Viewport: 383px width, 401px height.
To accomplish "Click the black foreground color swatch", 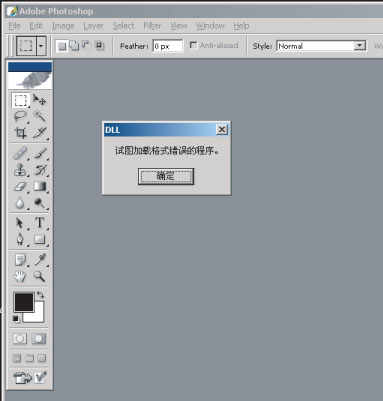I will 23,302.
